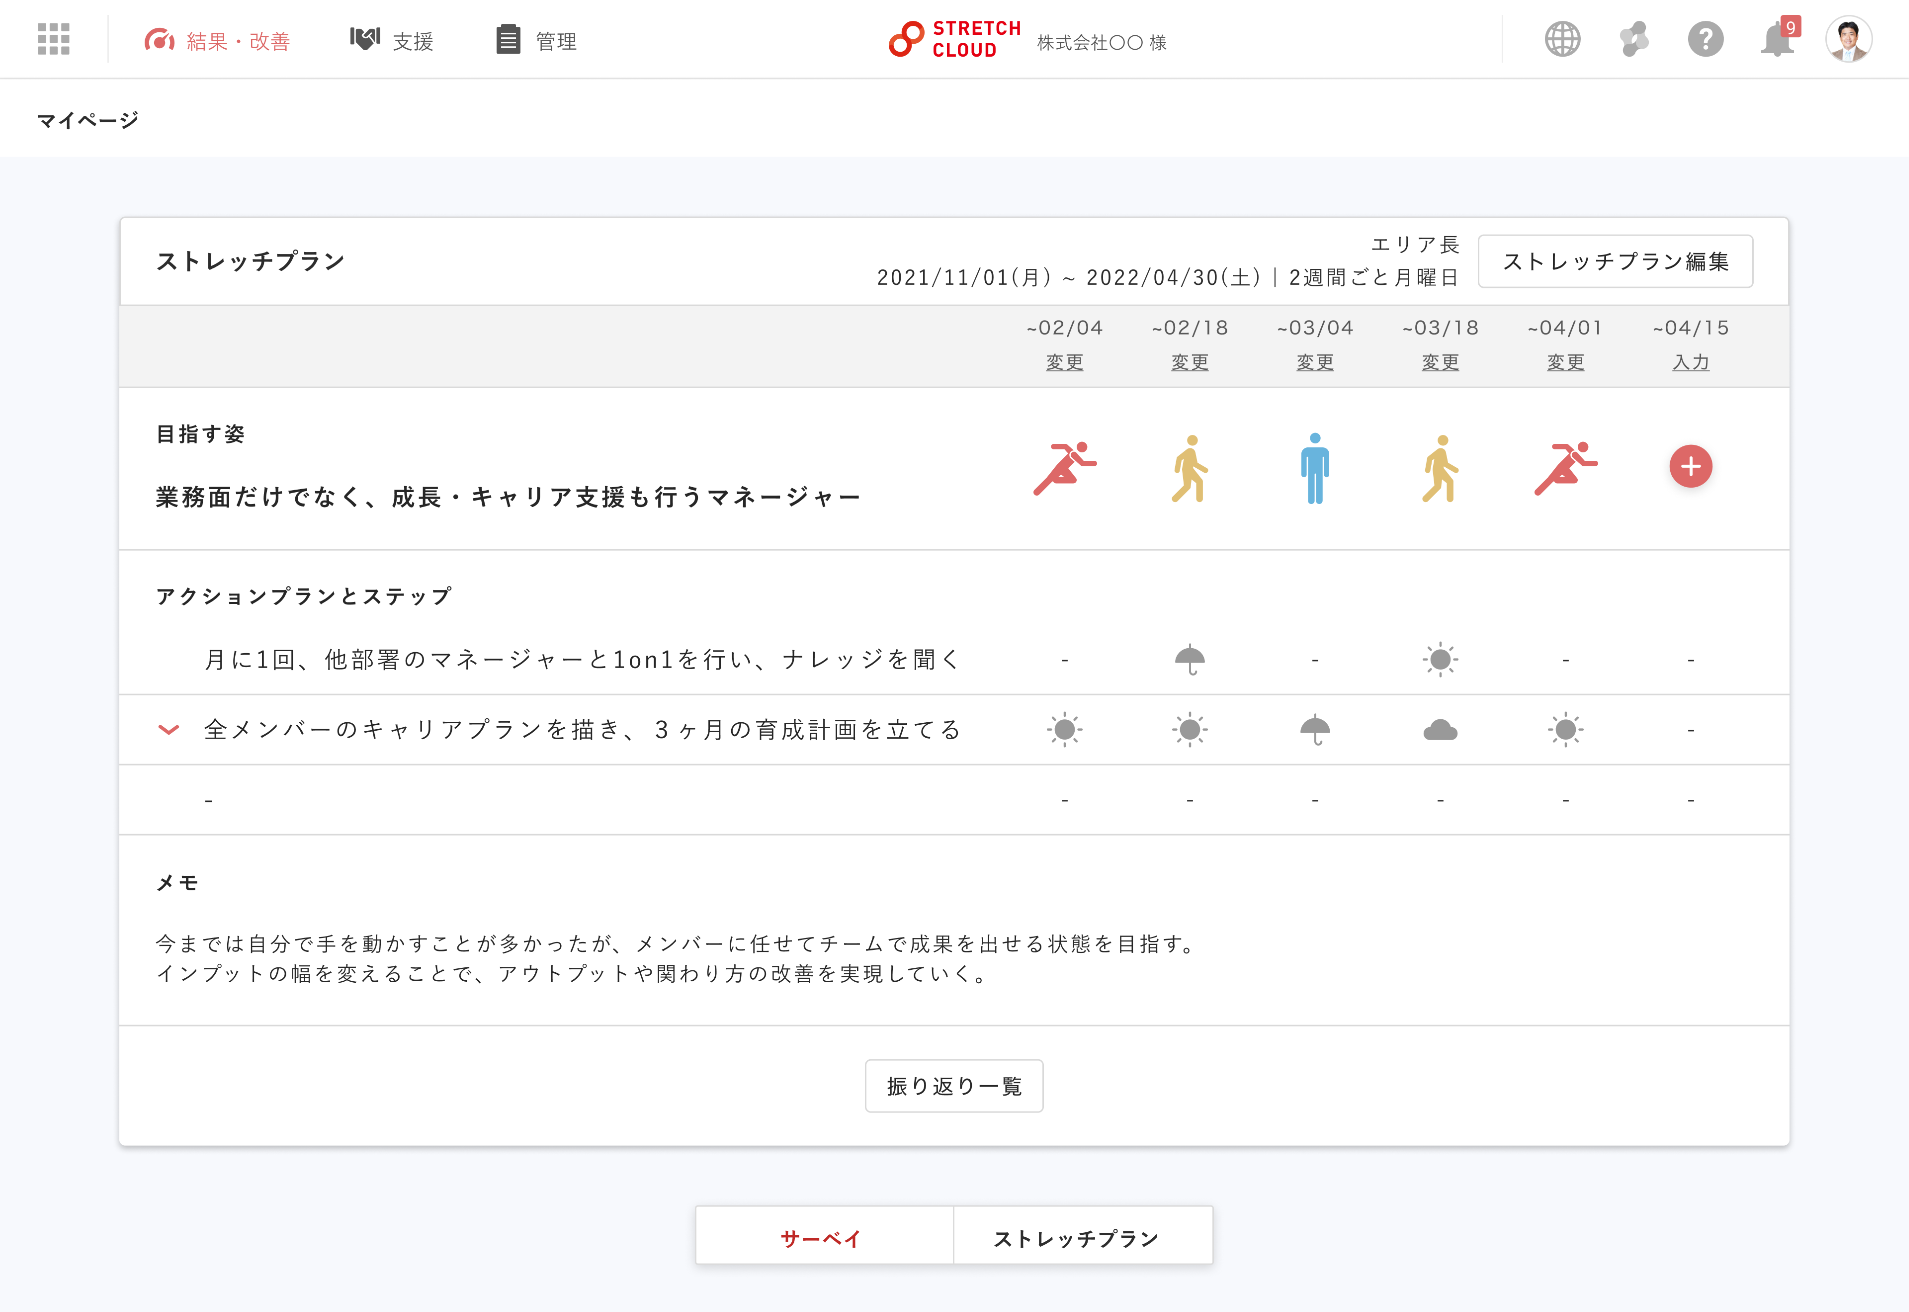1909x1312 pixels.
Task: Click 変更 under ~04/01
Action: tap(1566, 362)
